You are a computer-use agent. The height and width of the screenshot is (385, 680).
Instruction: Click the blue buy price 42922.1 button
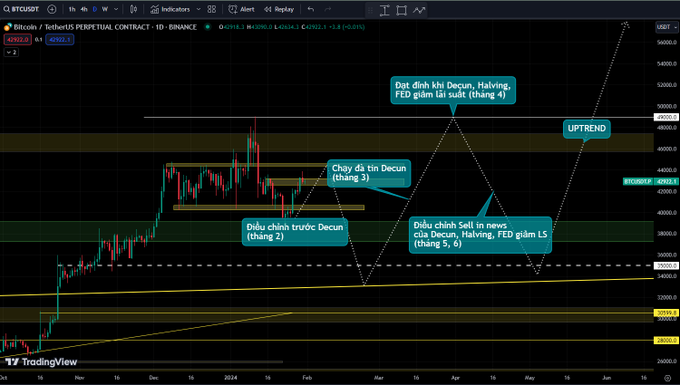coord(59,39)
